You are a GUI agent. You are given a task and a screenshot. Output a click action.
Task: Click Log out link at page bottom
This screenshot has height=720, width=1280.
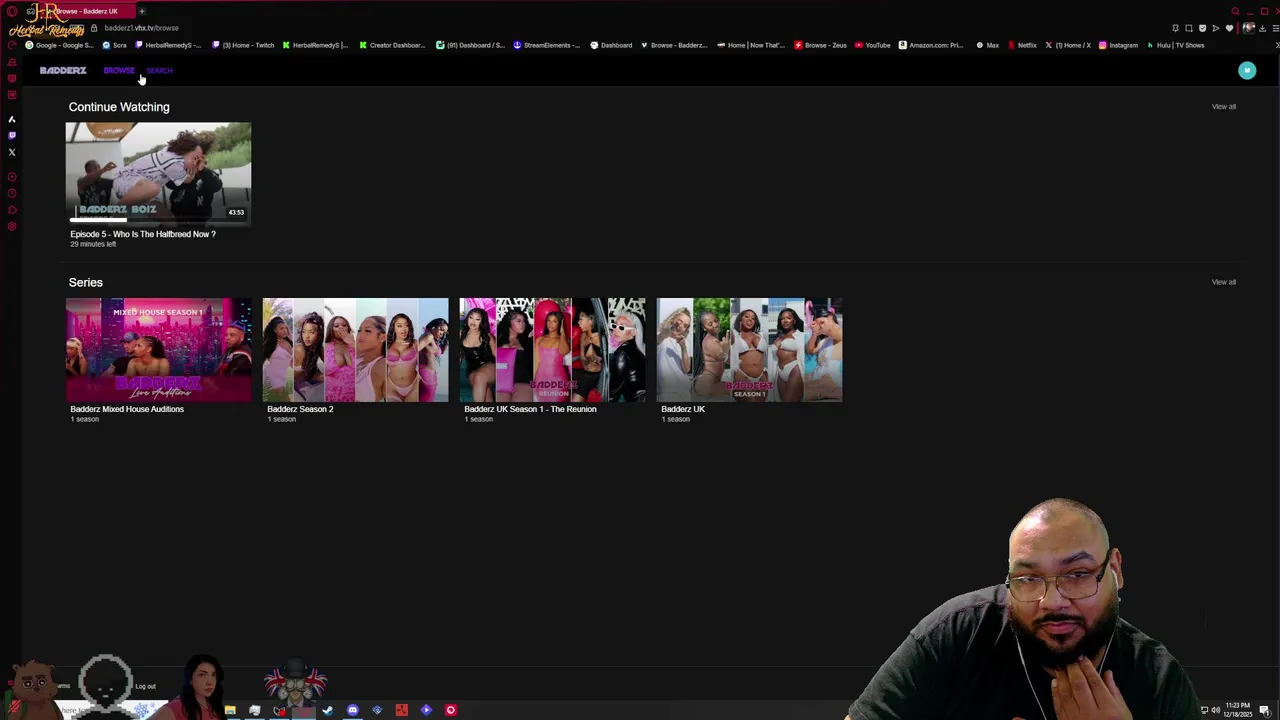[x=146, y=686]
